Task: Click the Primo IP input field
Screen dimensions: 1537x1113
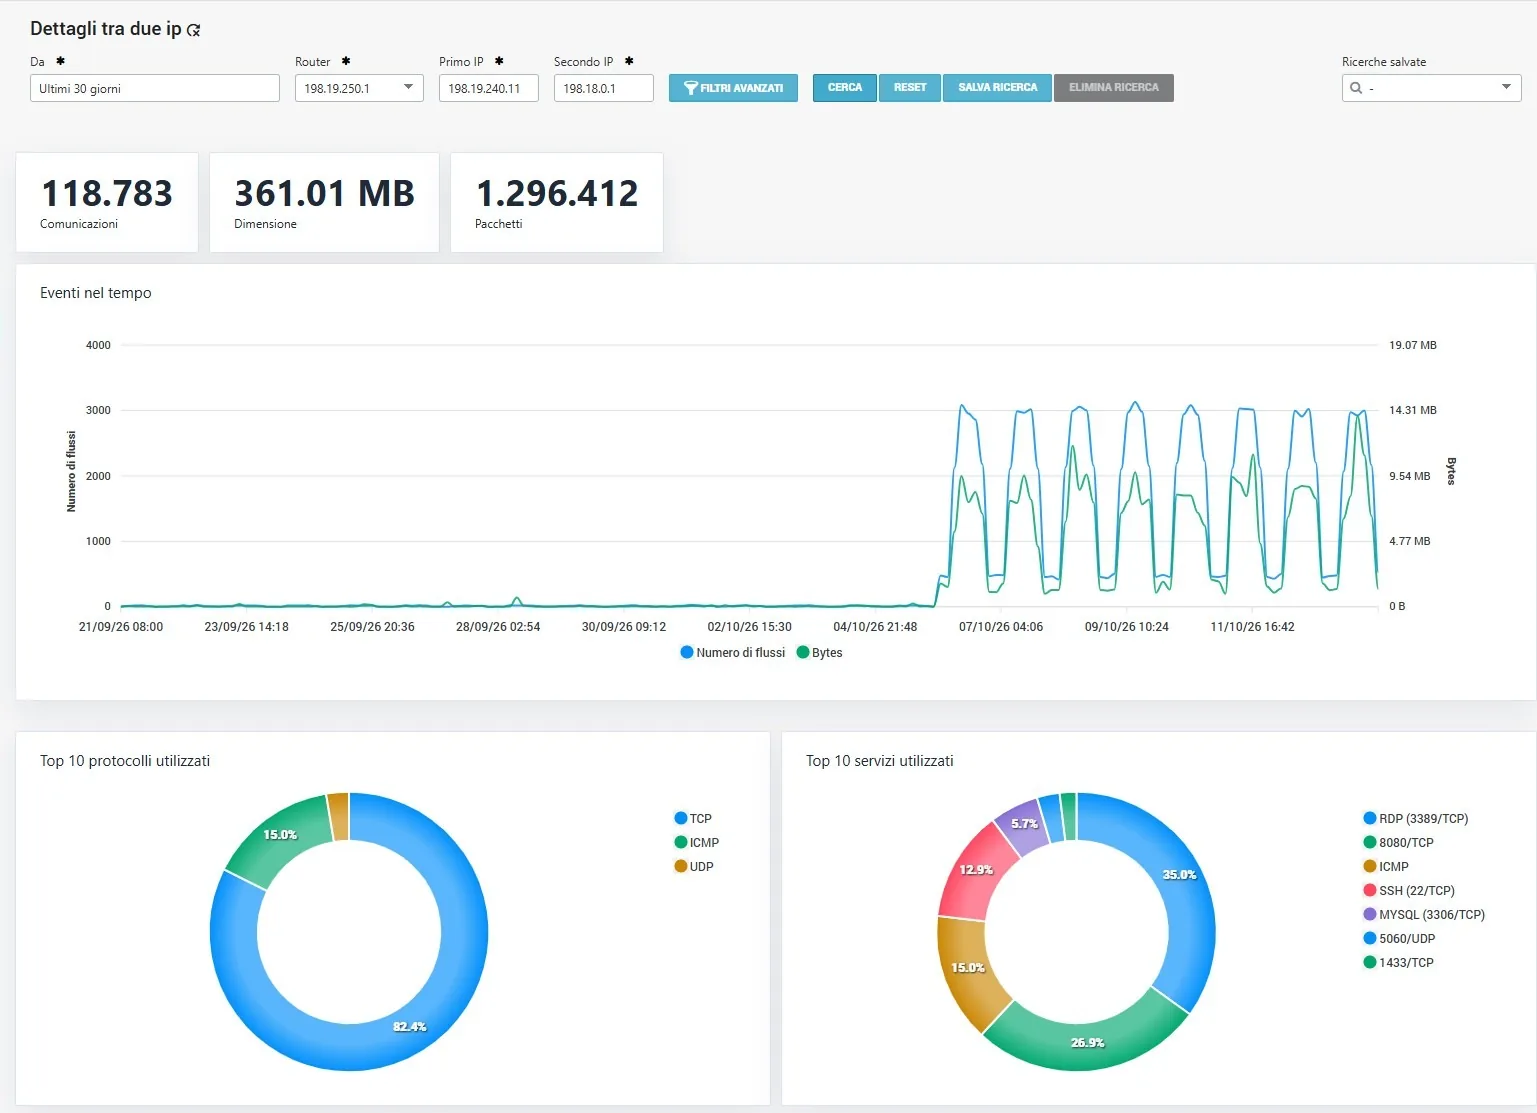Action: pyautogui.click(x=489, y=88)
